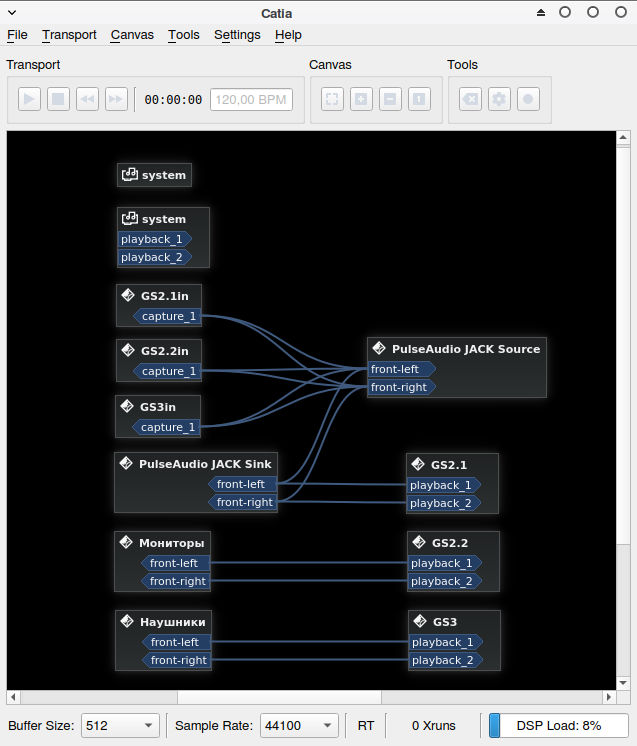The image size is (637, 746).
Task: Open JACK settings via gear icon
Action: tap(499, 99)
